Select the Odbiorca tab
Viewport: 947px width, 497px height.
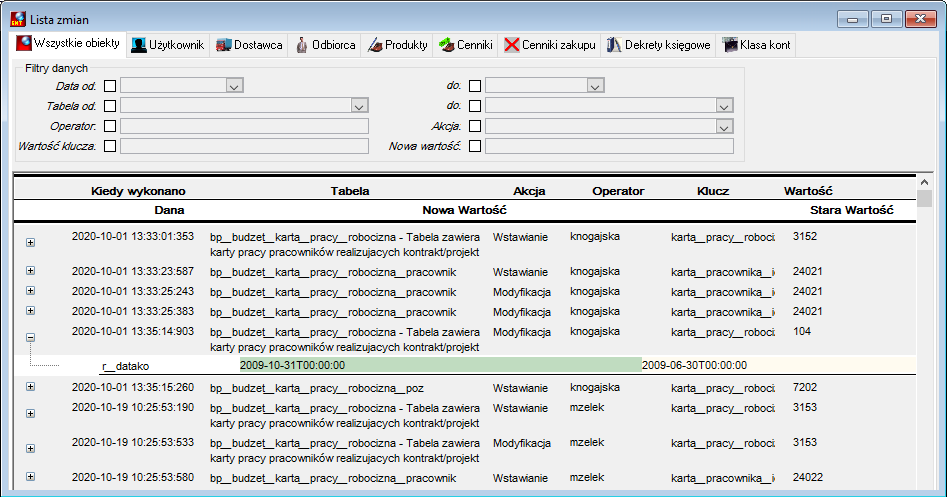coord(325,45)
